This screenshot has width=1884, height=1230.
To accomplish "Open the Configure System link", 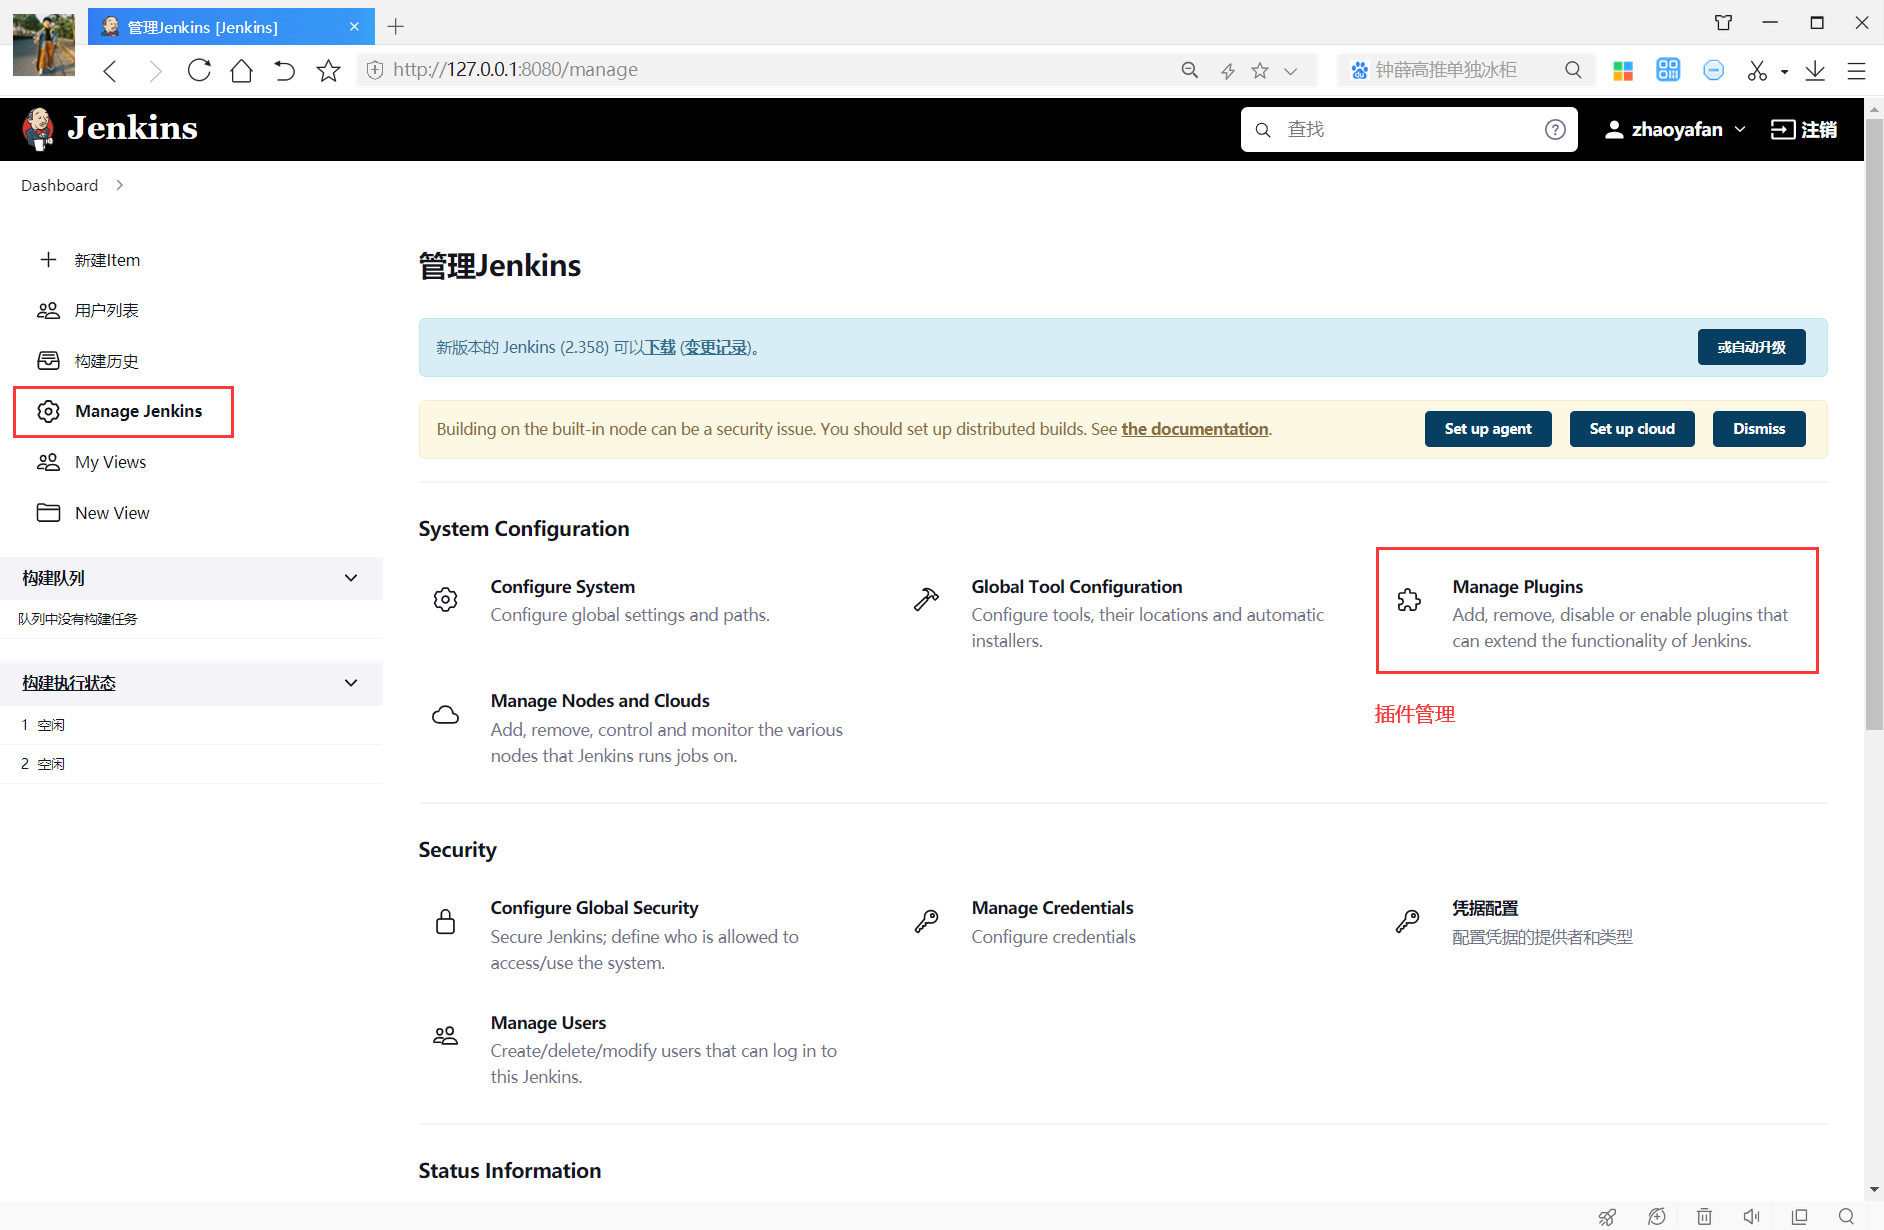I will point(563,587).
